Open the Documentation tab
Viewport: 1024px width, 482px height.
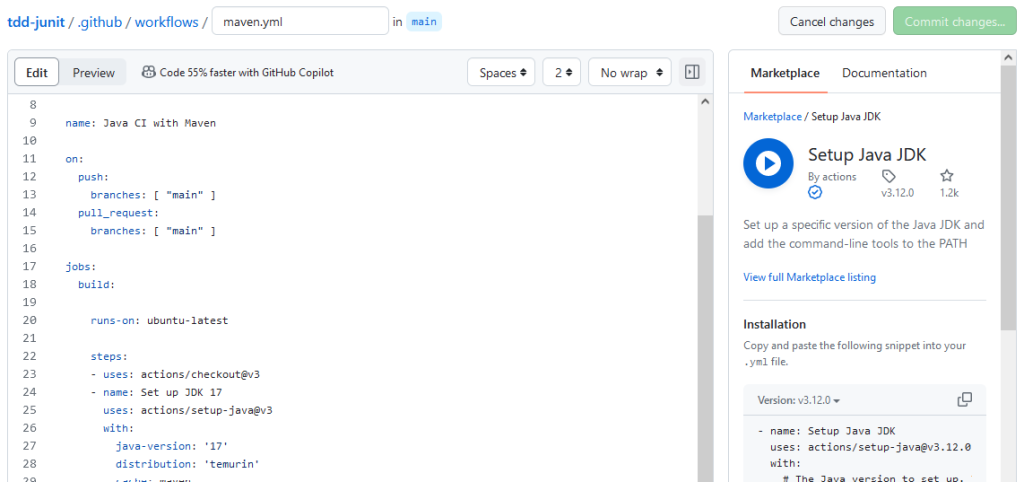point(884,73)
